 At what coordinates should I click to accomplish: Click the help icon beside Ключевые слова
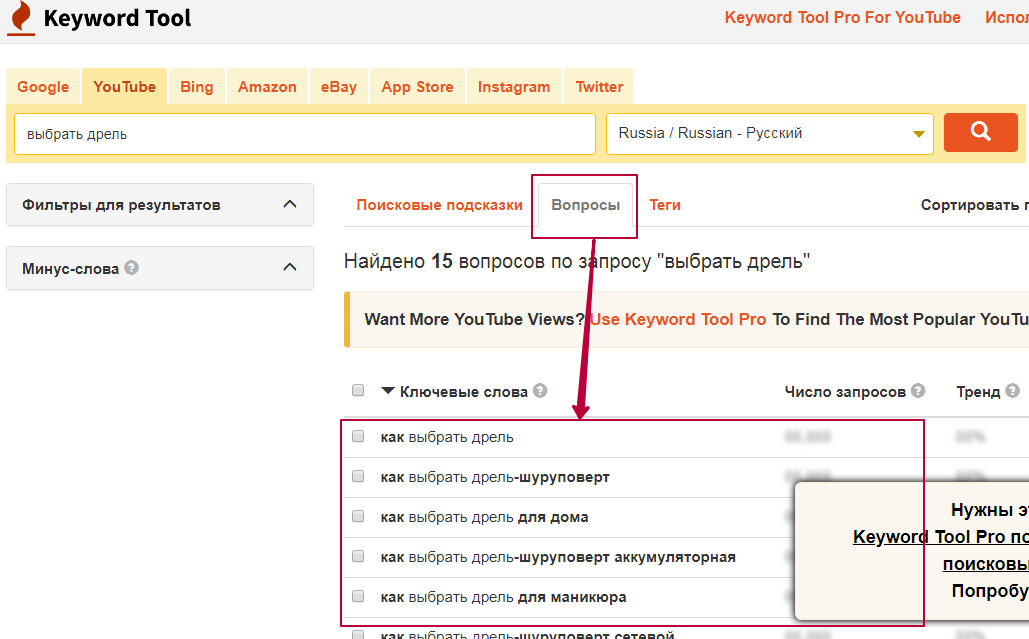coord(540,391)
